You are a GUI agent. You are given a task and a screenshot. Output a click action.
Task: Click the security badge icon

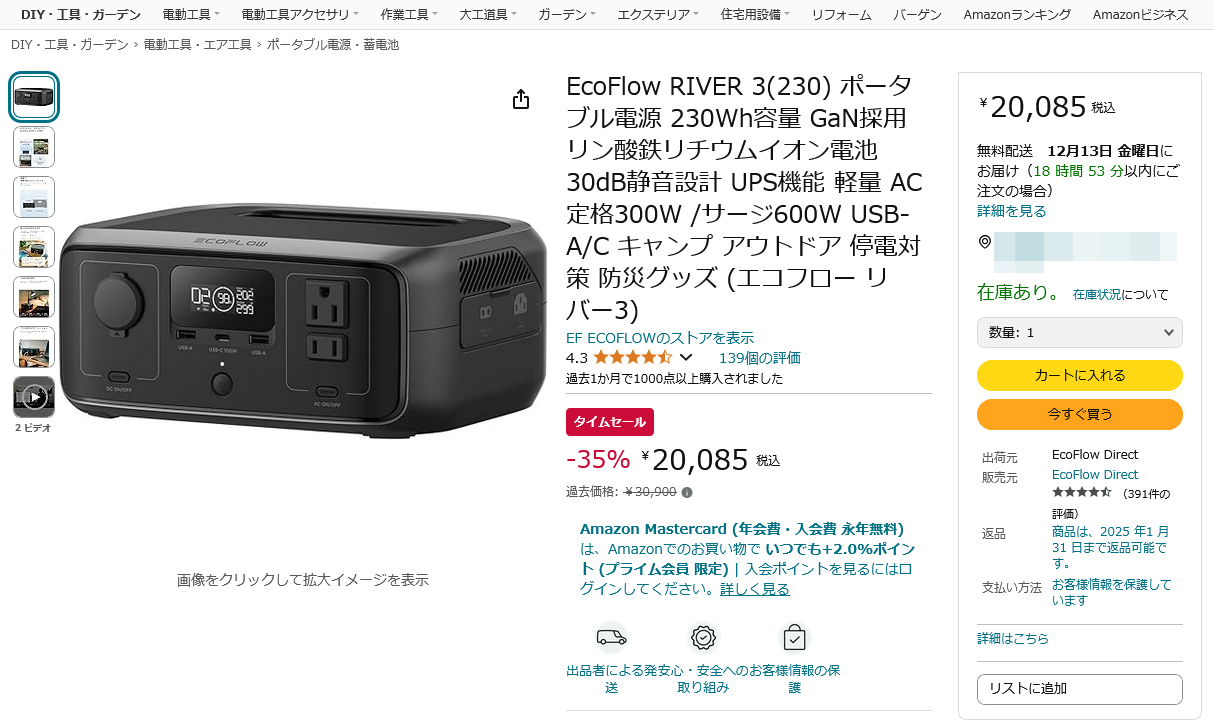pyautogui.click(x=703, y=637)
